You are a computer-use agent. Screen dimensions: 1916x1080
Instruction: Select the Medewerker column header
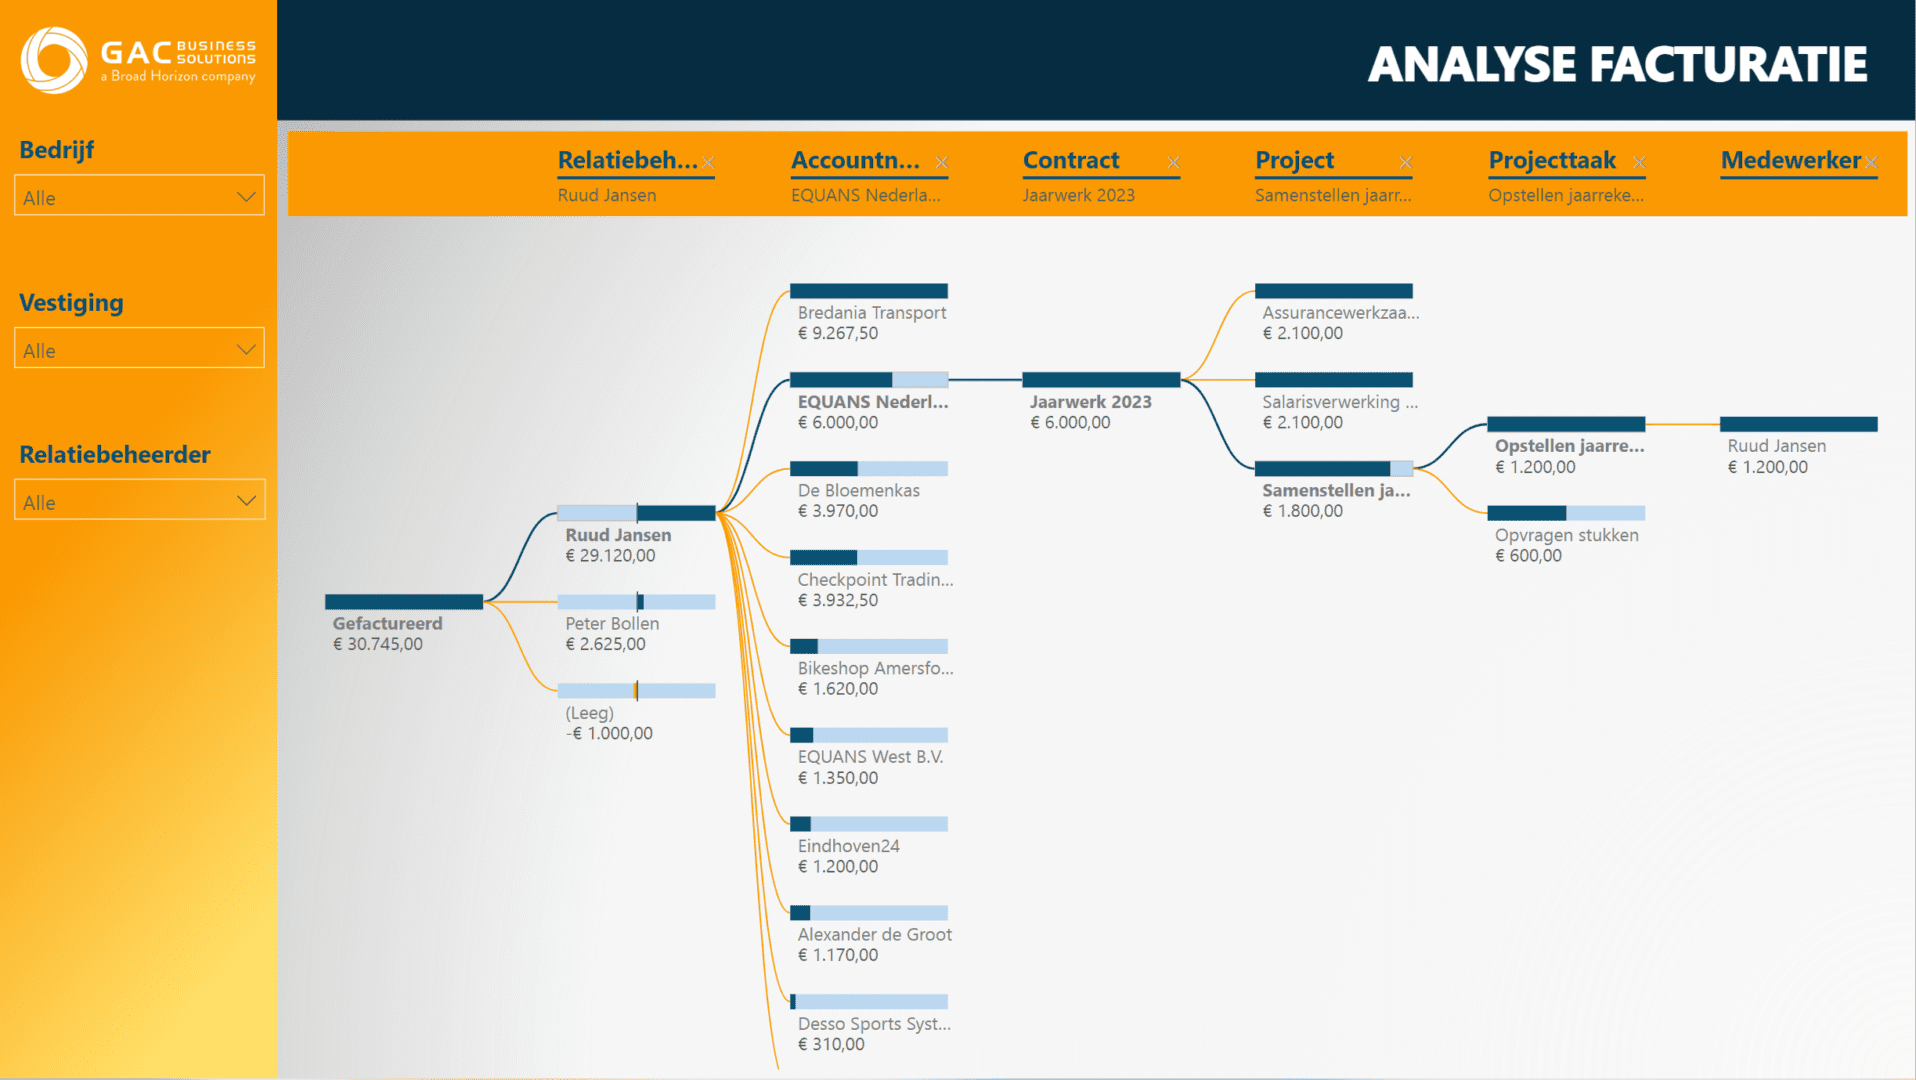[1790, 160]
